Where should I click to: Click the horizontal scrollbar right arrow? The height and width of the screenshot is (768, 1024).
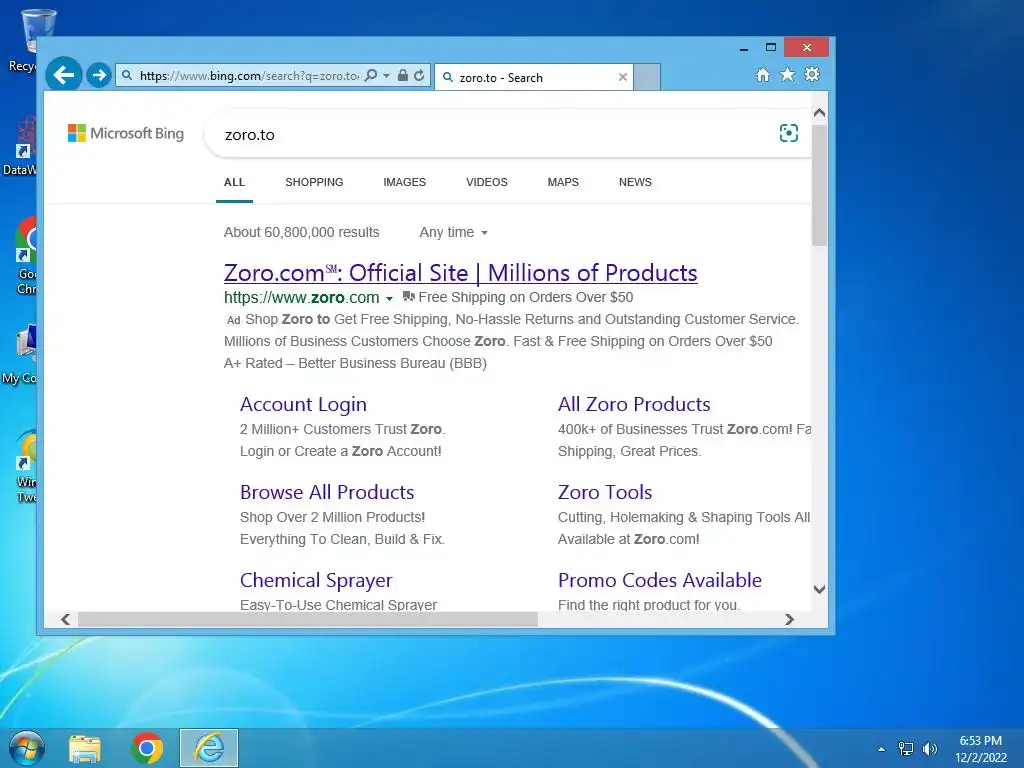[789, 619]
